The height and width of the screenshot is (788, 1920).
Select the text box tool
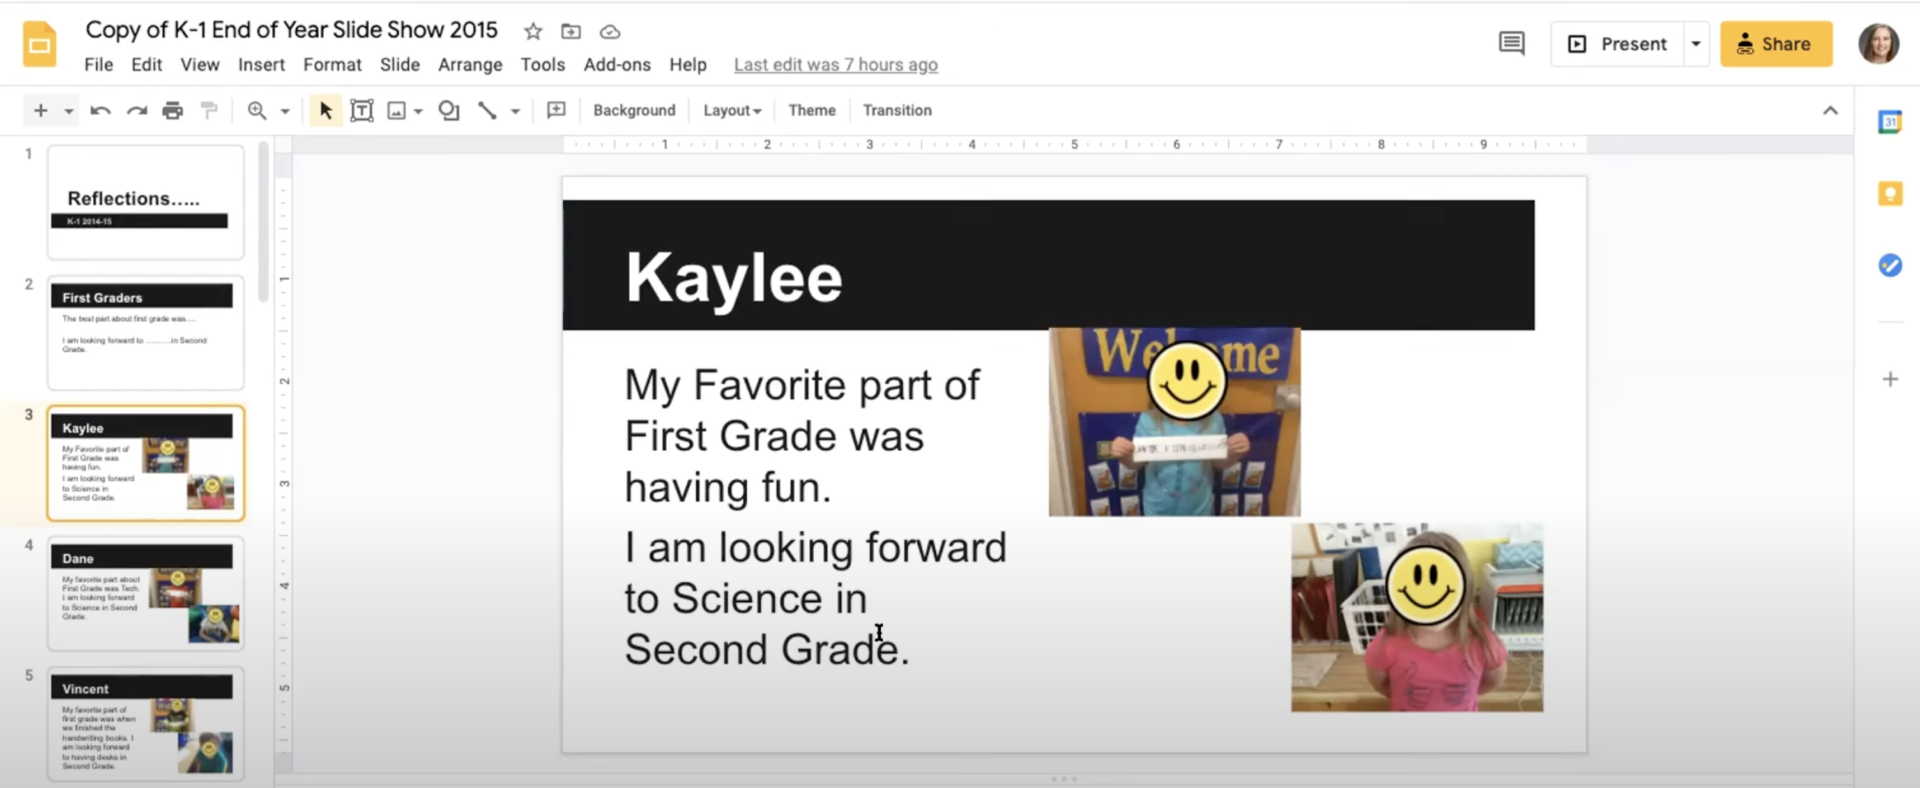(x=362, y=110)
